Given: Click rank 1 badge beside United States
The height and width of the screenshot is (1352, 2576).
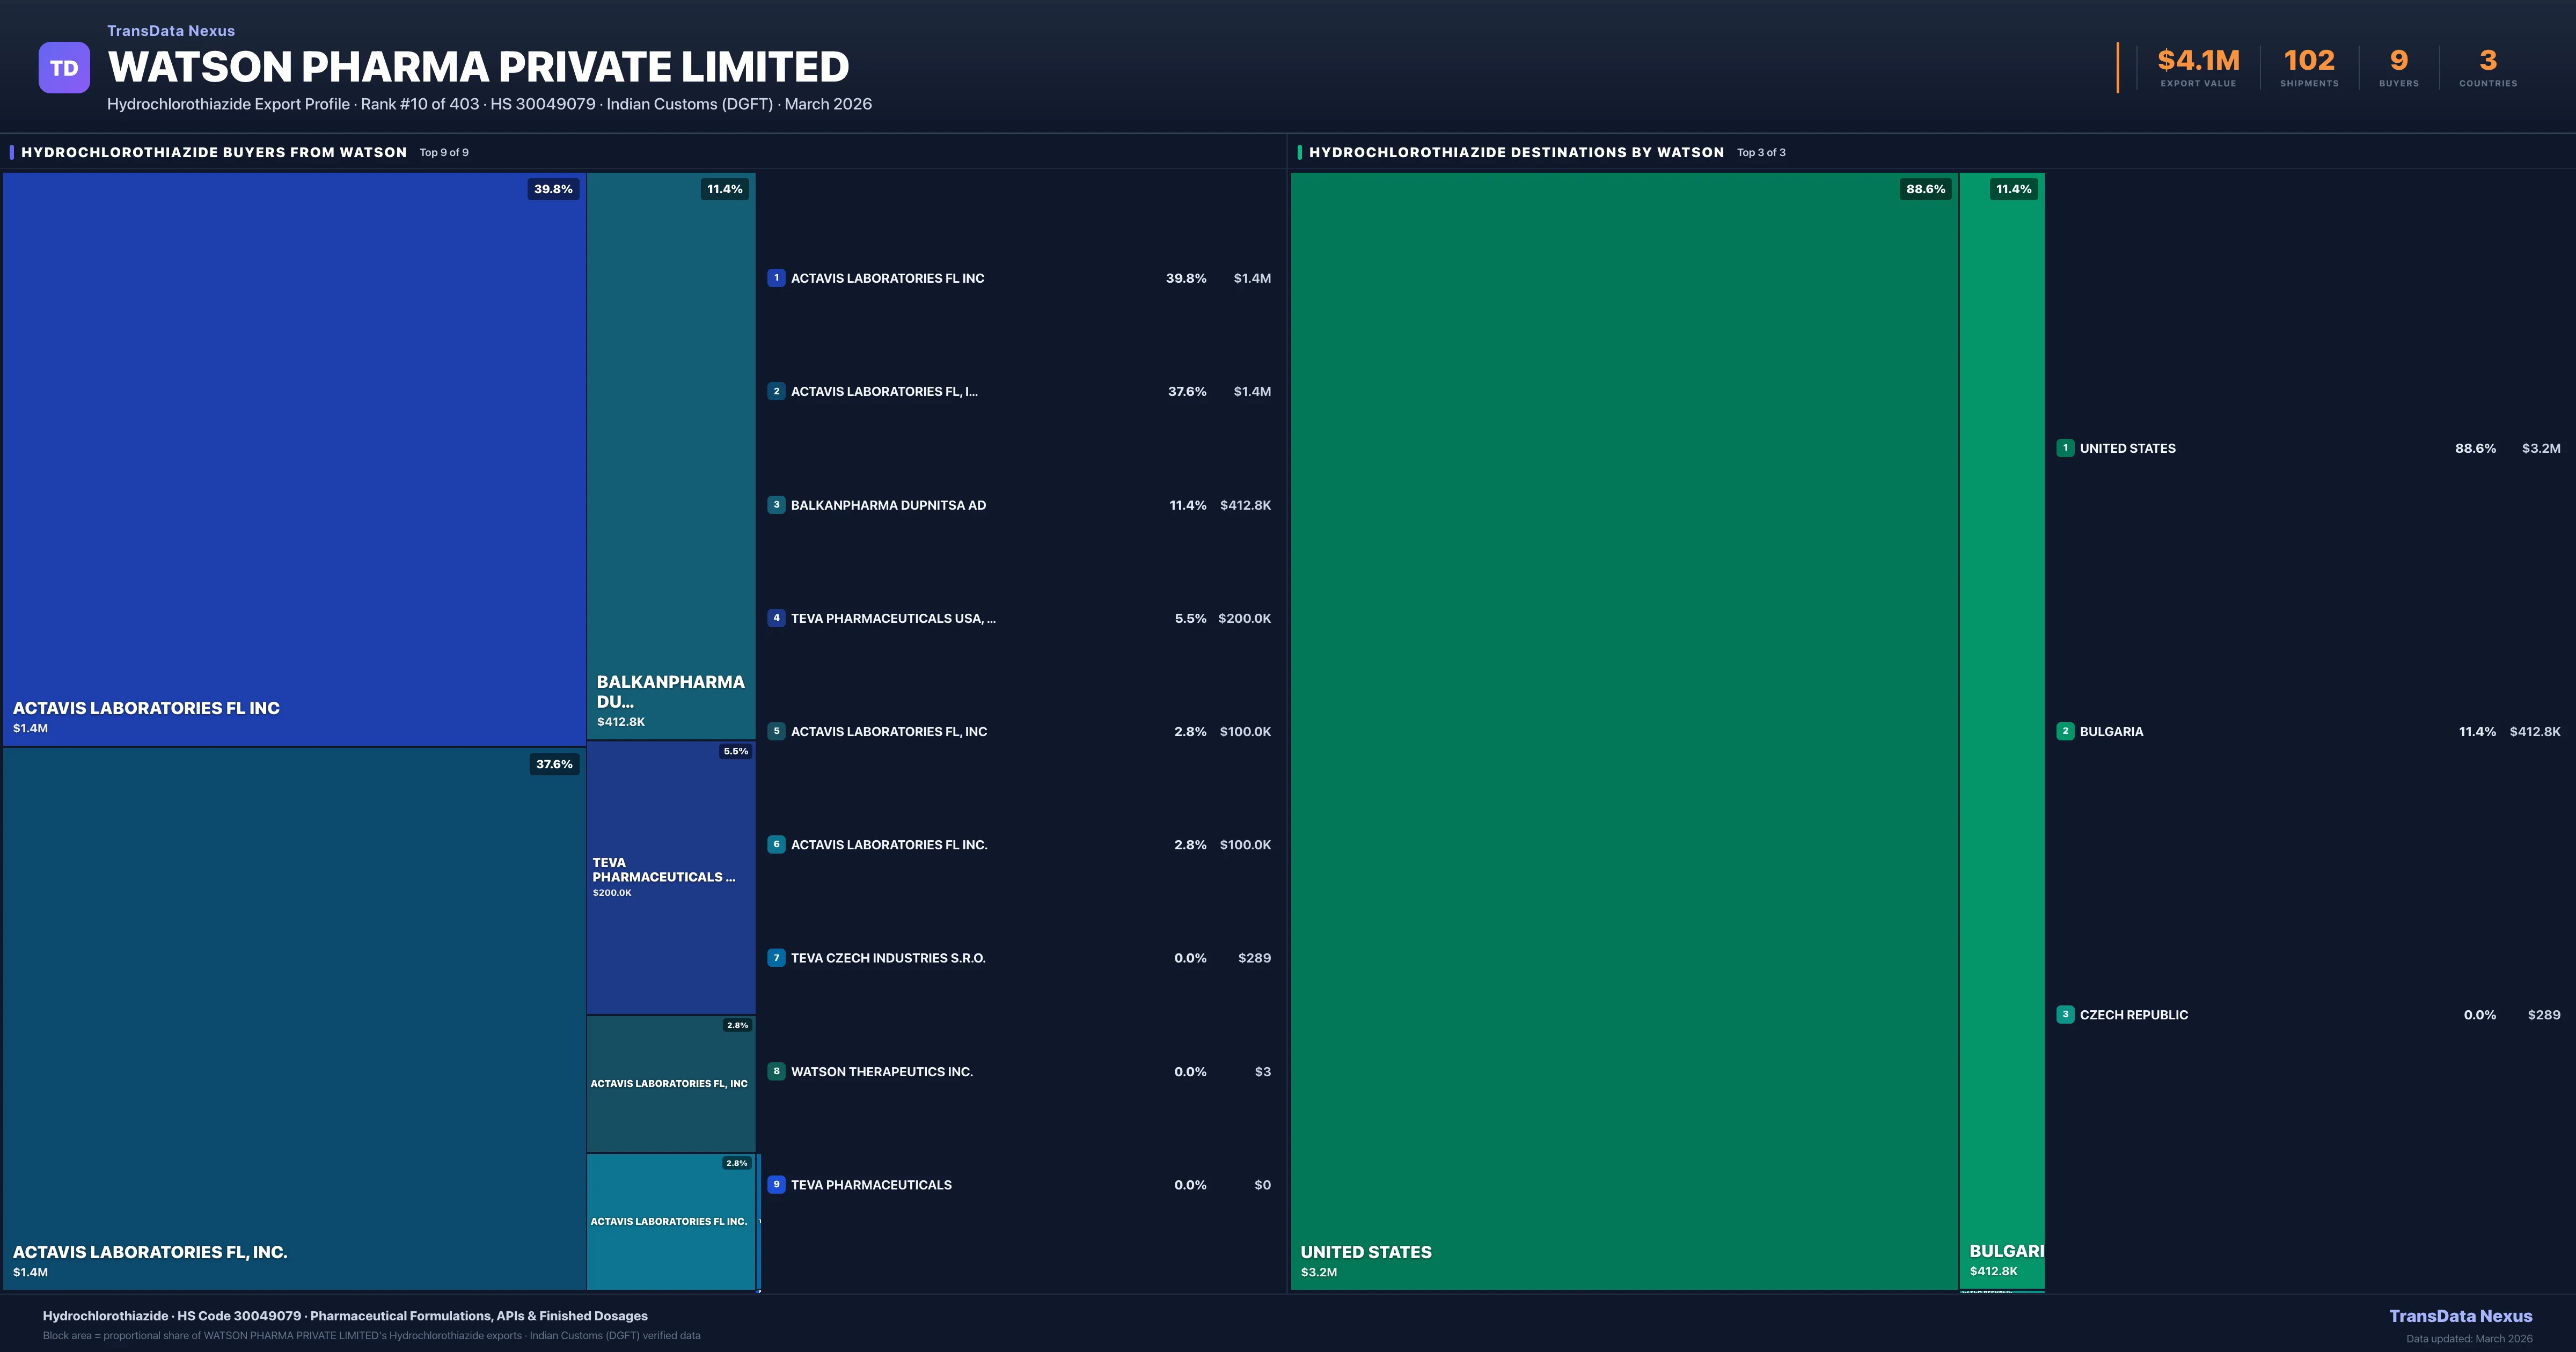Looking at the screenshot, I should tap(2065, 448).
